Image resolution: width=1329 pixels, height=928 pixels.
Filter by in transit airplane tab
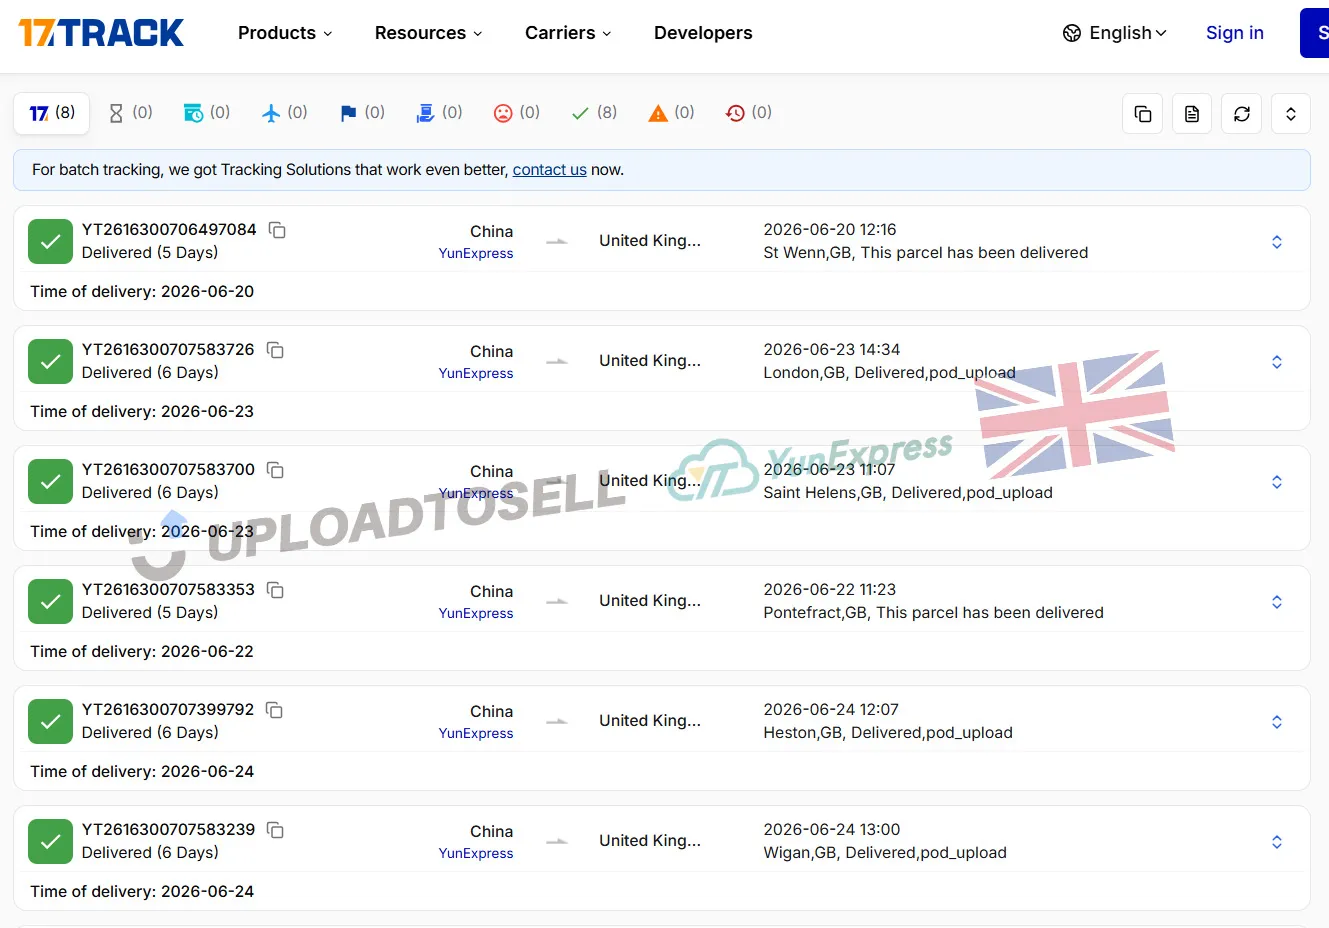pyautogui.click(x=284, y=113)
